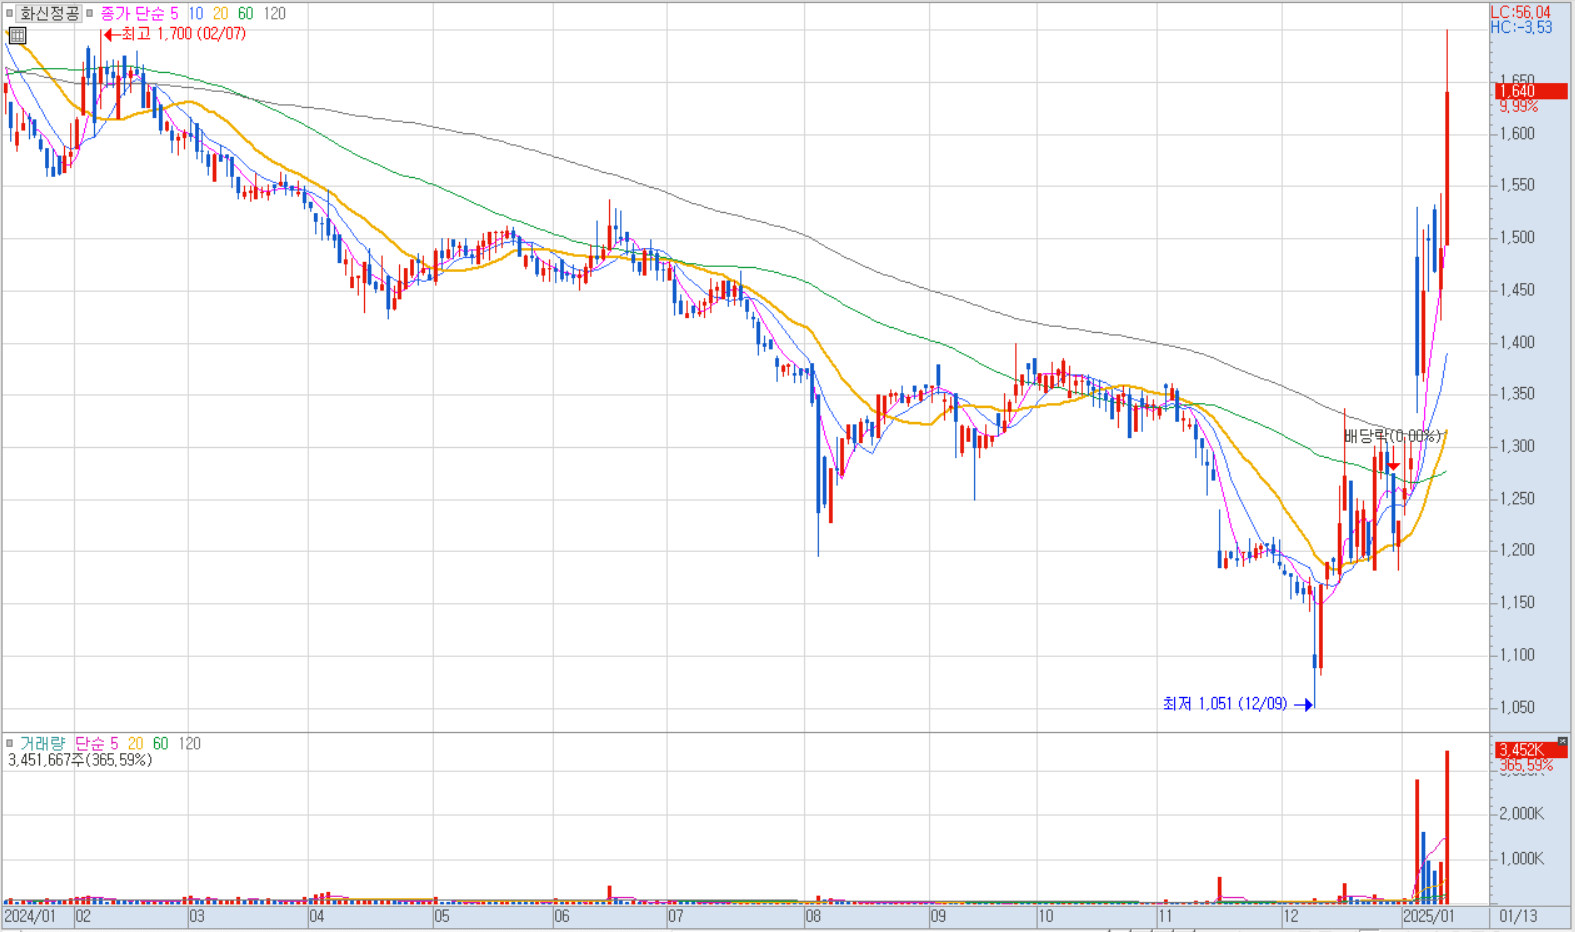Viewport: 1575px width, 932px height.
Task: Select the volume 120-day average label
Action: click(x=190, y=743)
